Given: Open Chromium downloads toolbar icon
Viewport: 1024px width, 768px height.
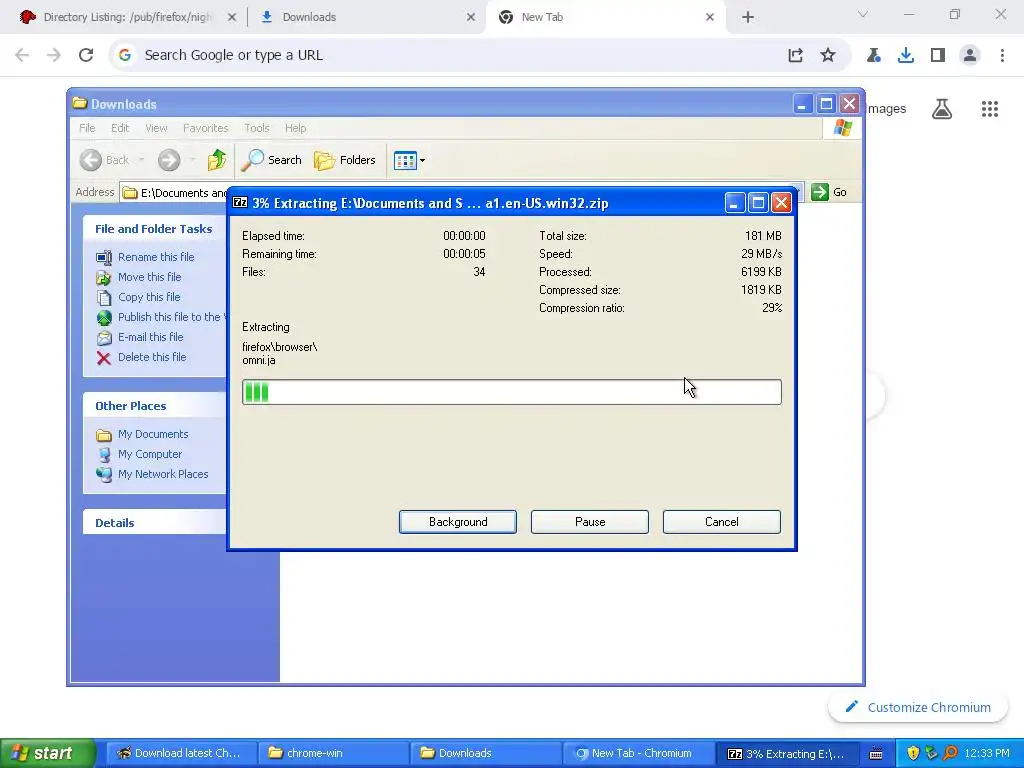Looking at the screenshot, I should point(906,55).
